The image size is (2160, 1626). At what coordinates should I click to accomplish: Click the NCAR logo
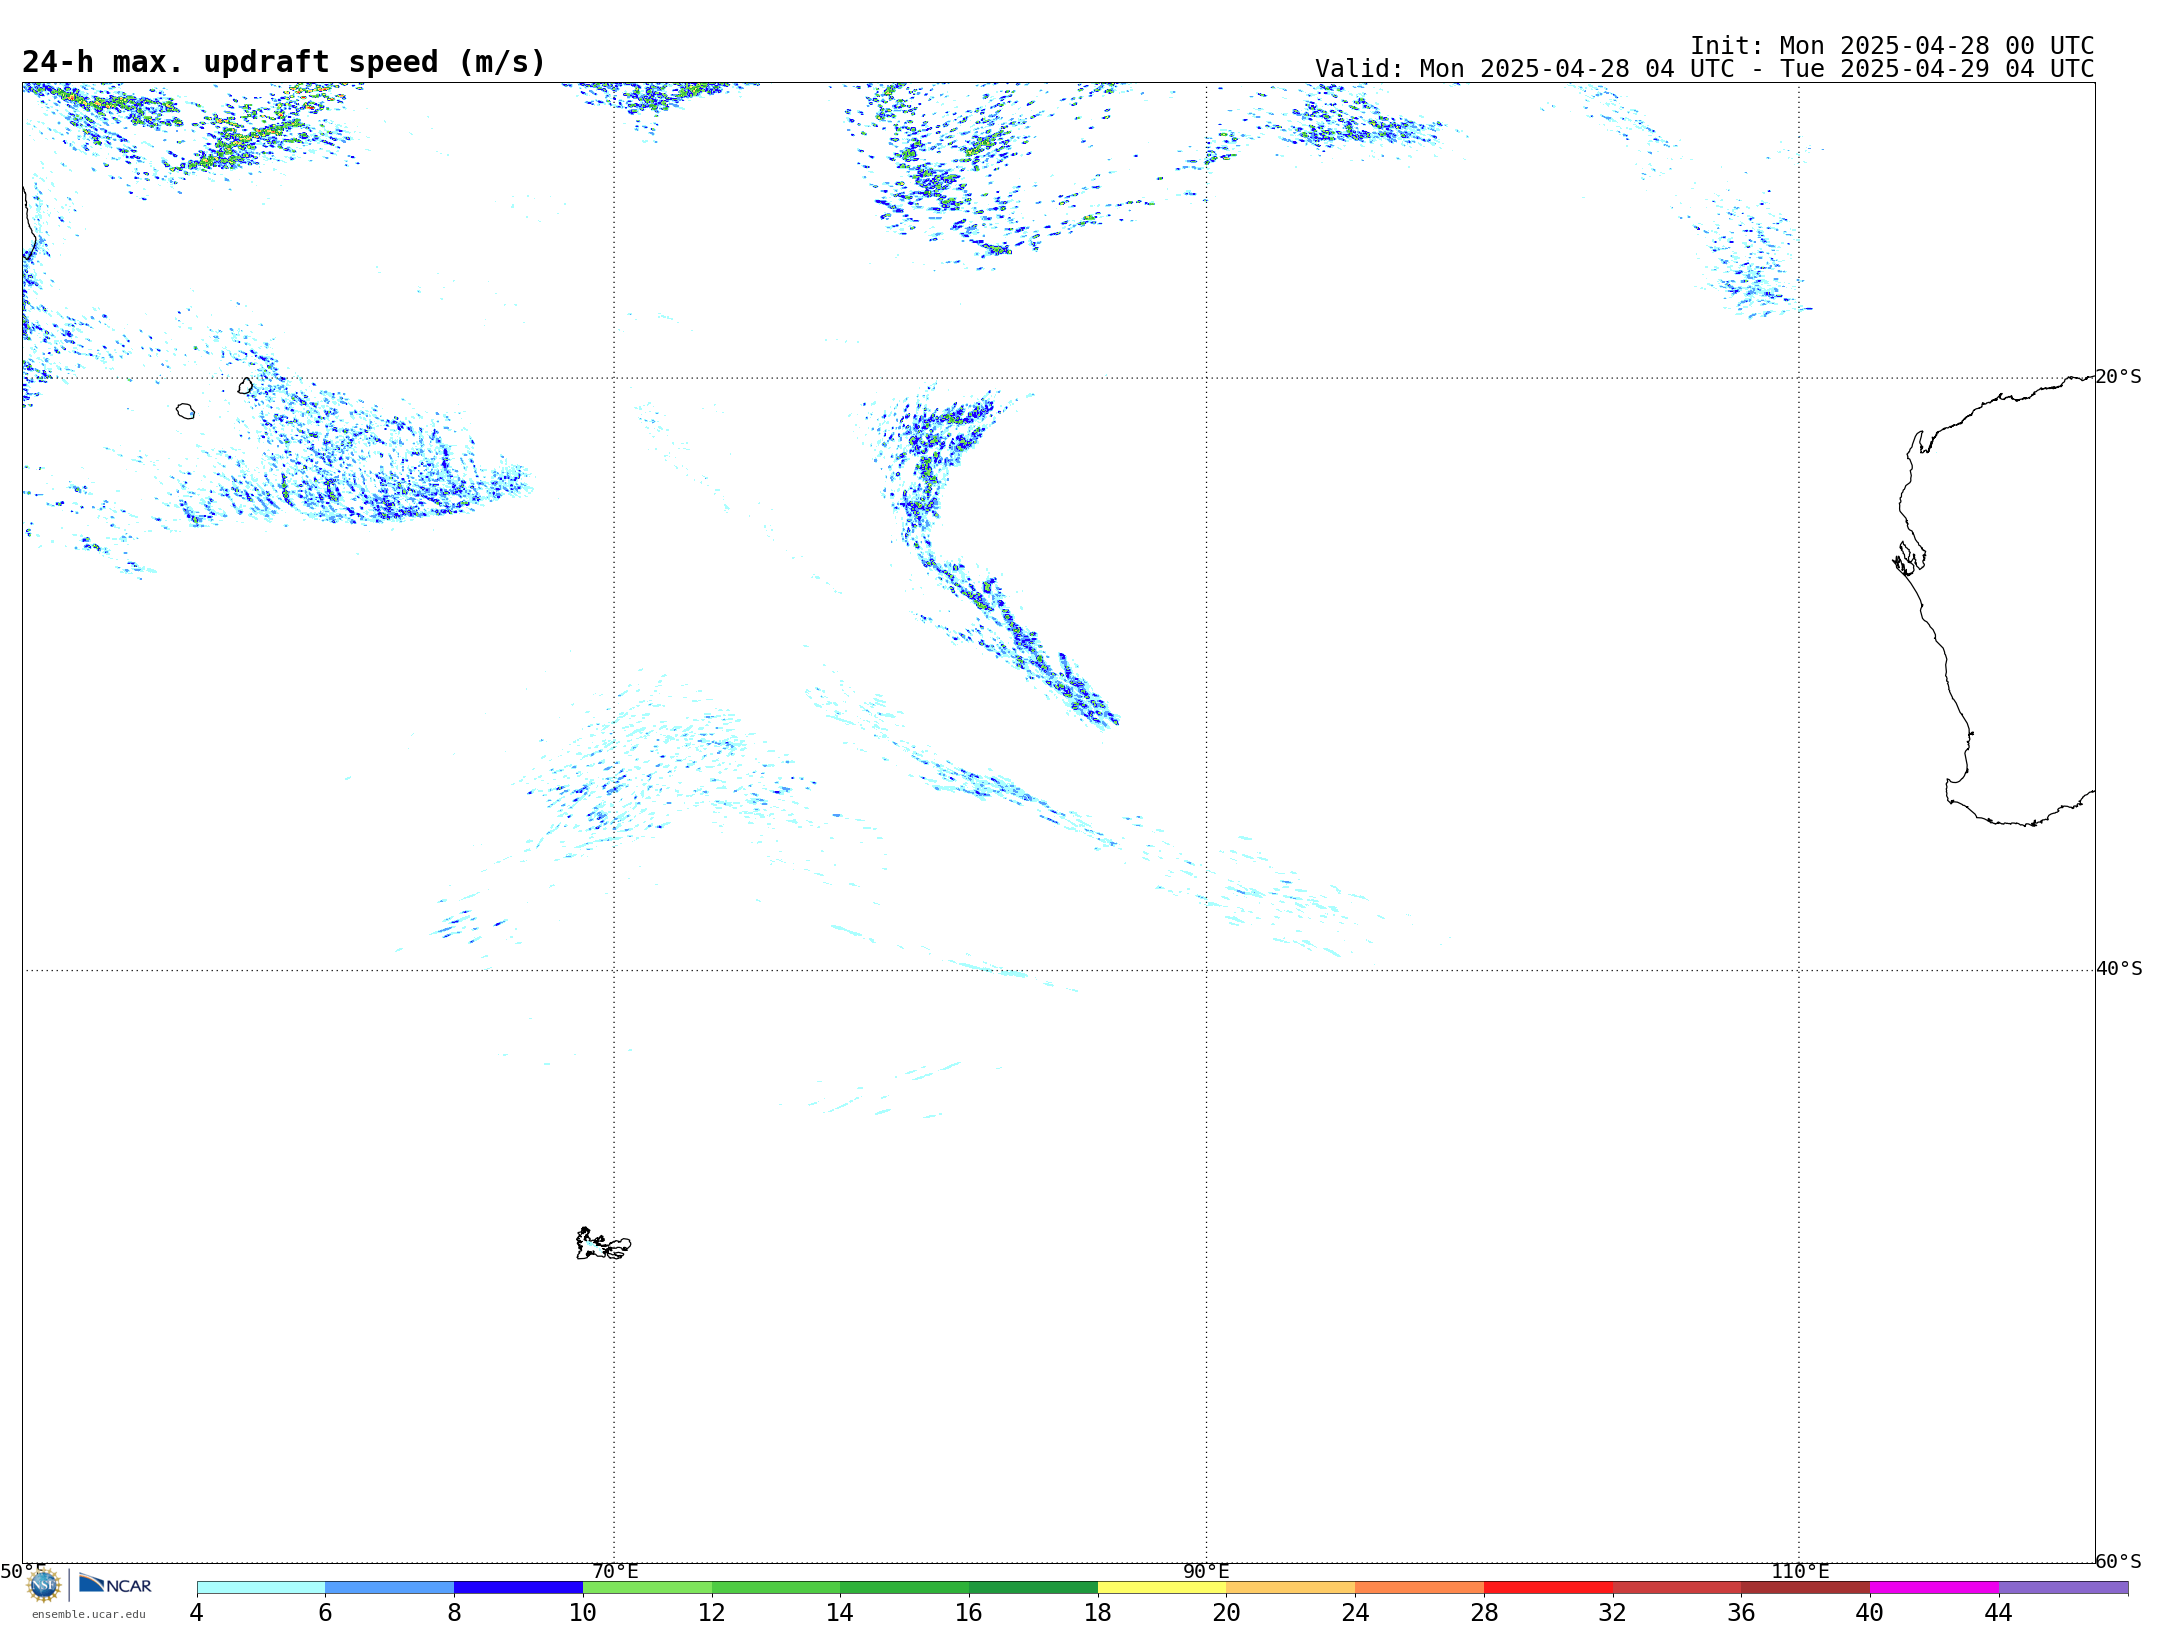115,1584
